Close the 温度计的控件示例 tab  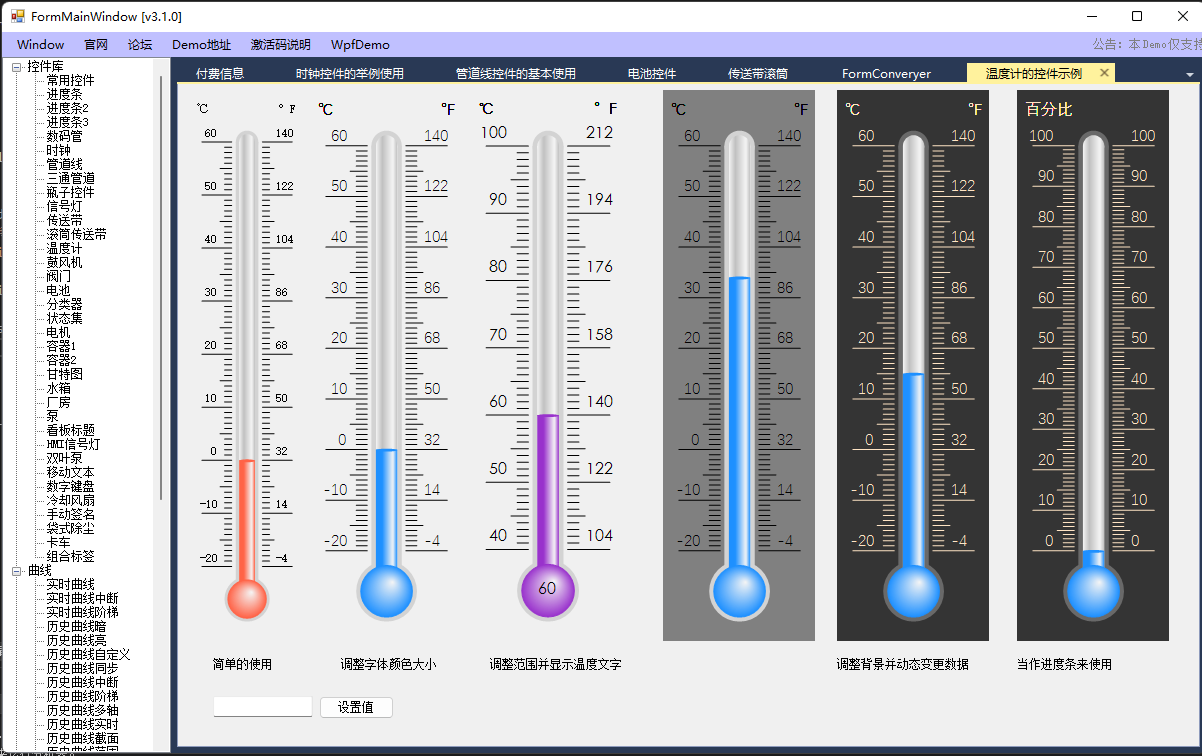[1104, 73]
